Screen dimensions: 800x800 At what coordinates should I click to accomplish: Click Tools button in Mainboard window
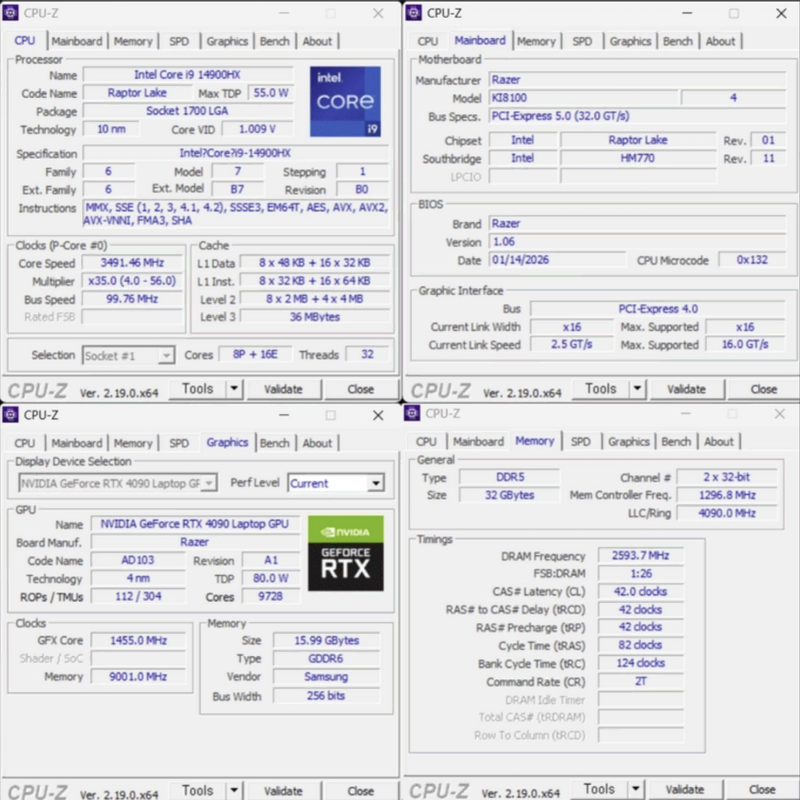(601, 389)
